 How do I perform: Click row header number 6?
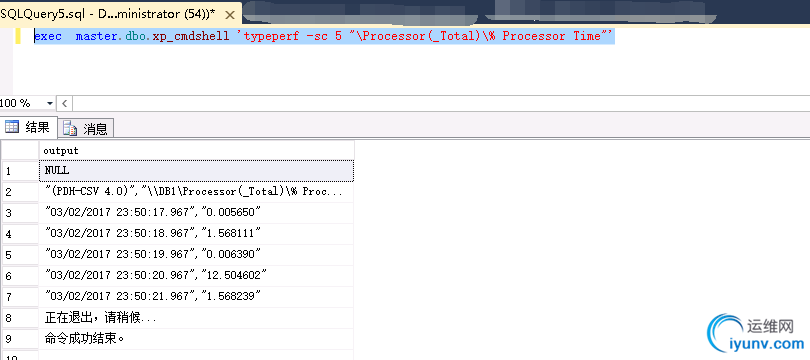point(20,276)
